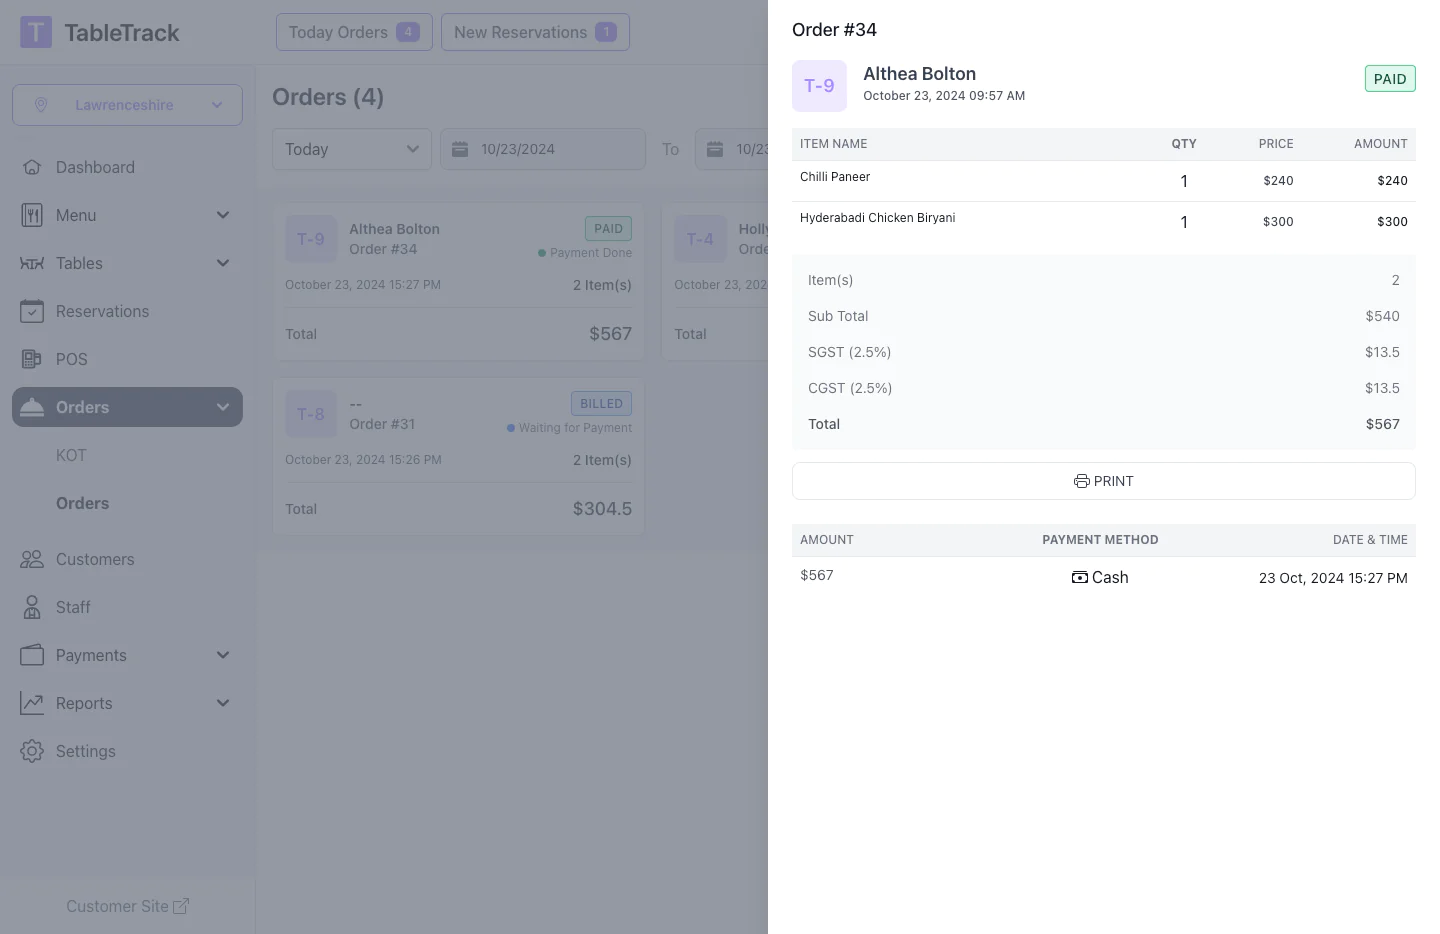This screenshot has height=934, width=1440.
Task: Open the Customer Site link
Action: click(127, 906)
